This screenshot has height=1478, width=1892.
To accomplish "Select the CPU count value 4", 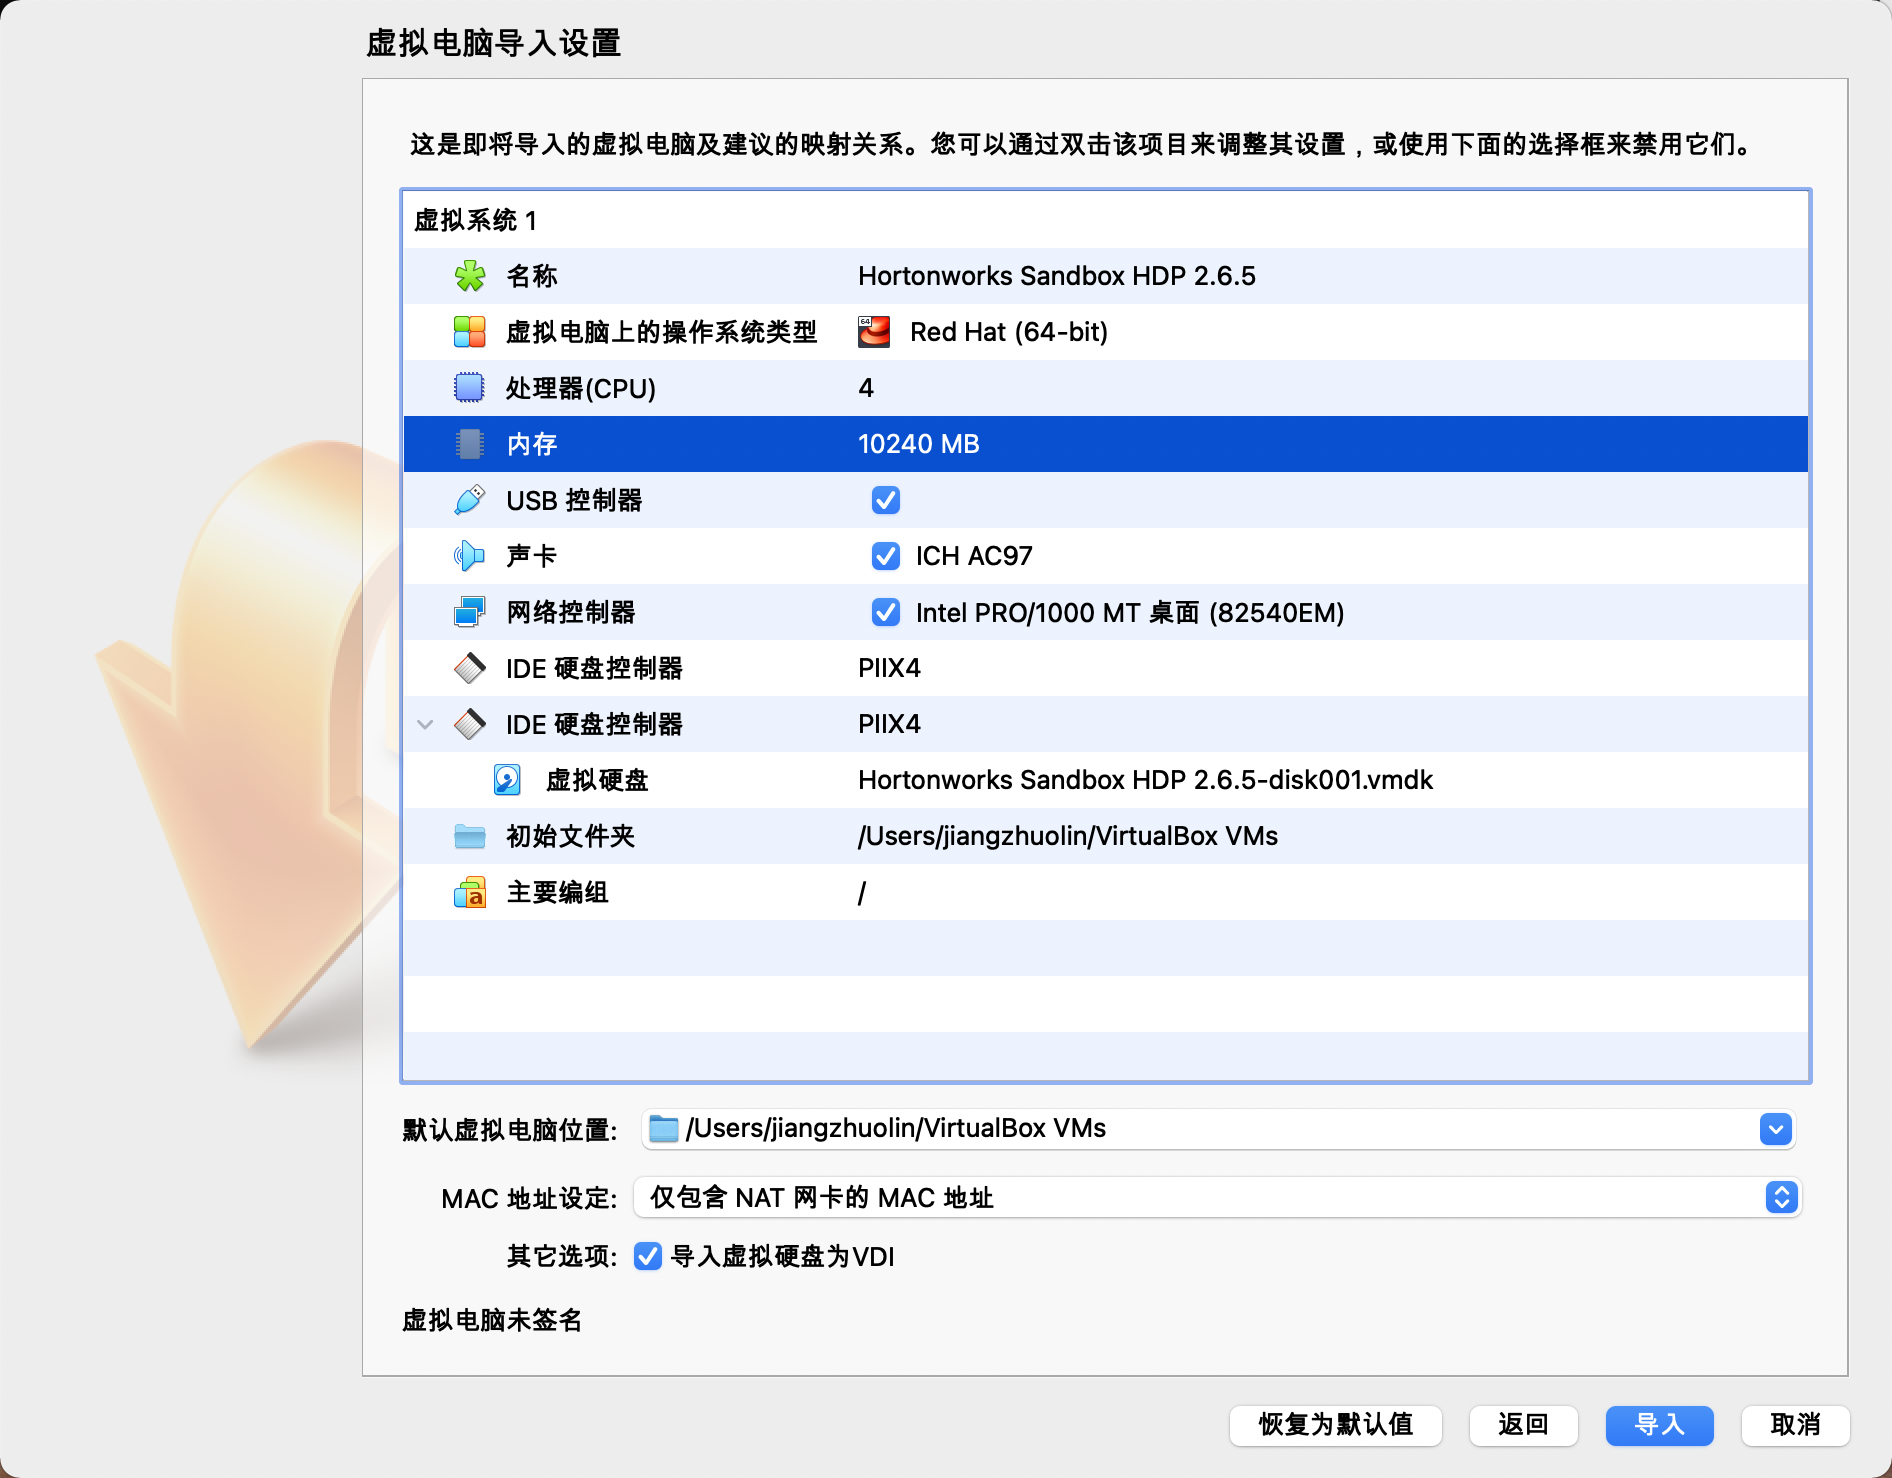I will (x=866, y=388).
